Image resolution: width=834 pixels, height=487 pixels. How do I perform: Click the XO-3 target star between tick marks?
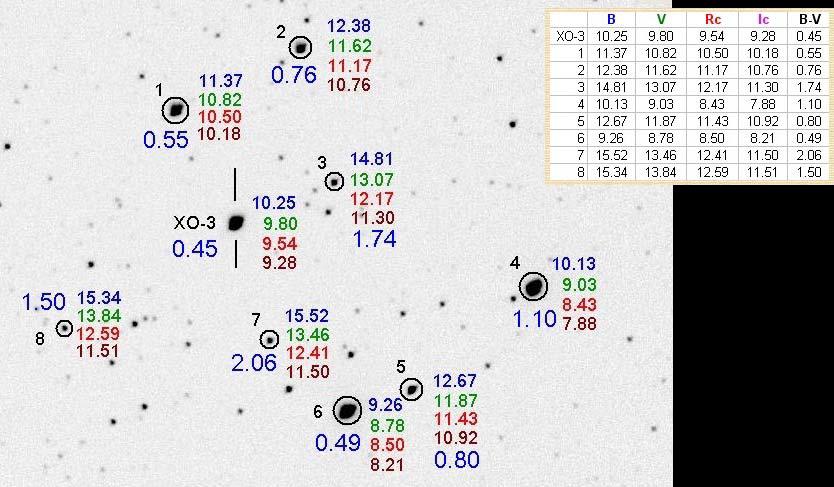(x=236, y=223)
